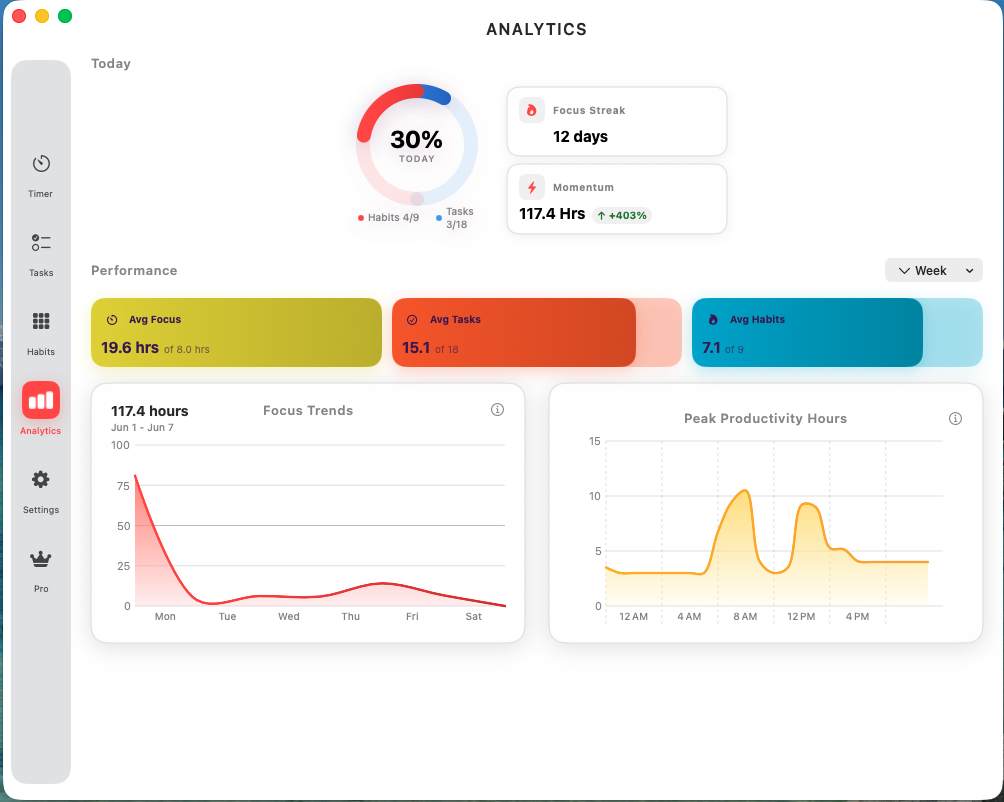Click the +403% momentum badge

tap(622, 216)
